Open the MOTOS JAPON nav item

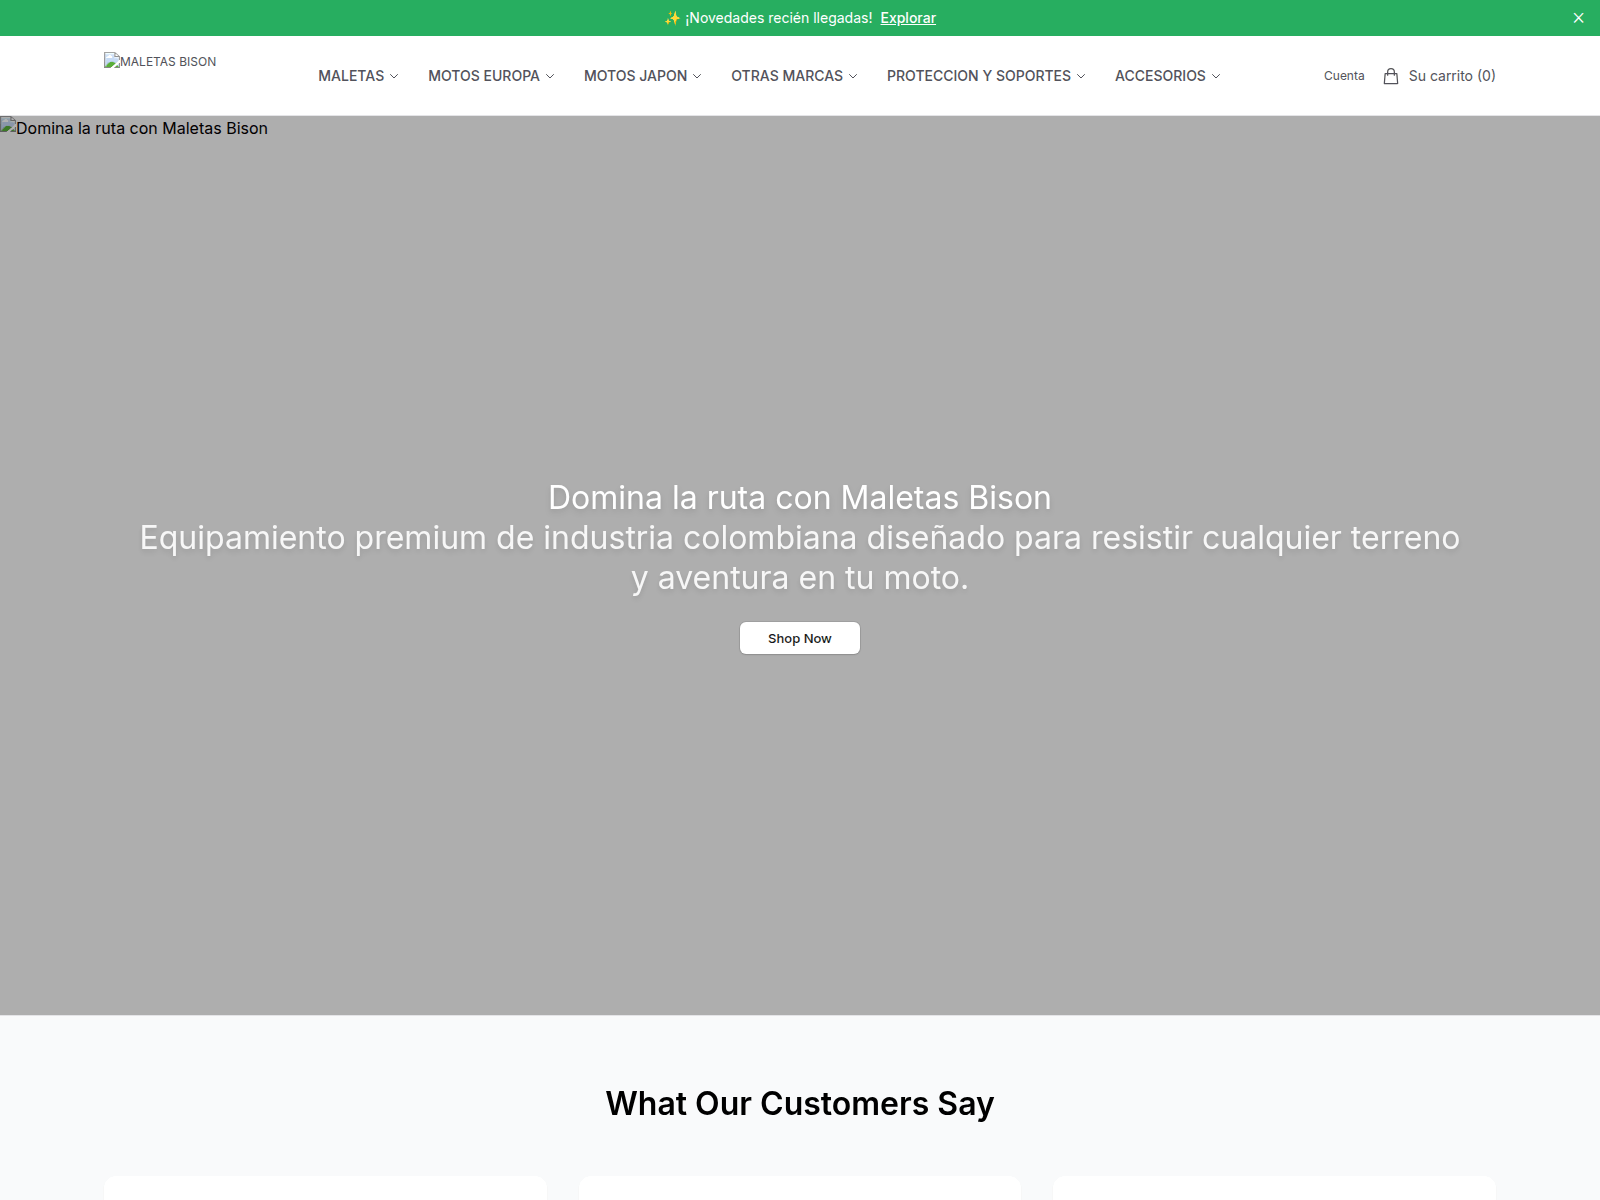[635, 76]
